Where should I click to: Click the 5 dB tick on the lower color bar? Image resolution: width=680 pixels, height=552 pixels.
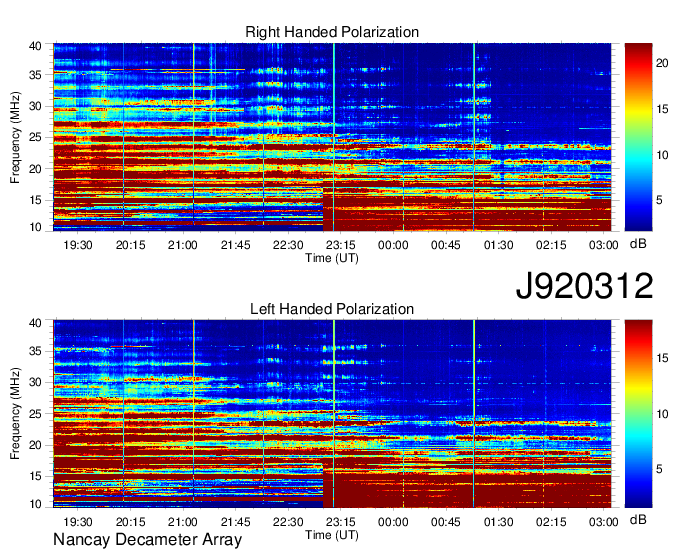(x=659, y=469)
